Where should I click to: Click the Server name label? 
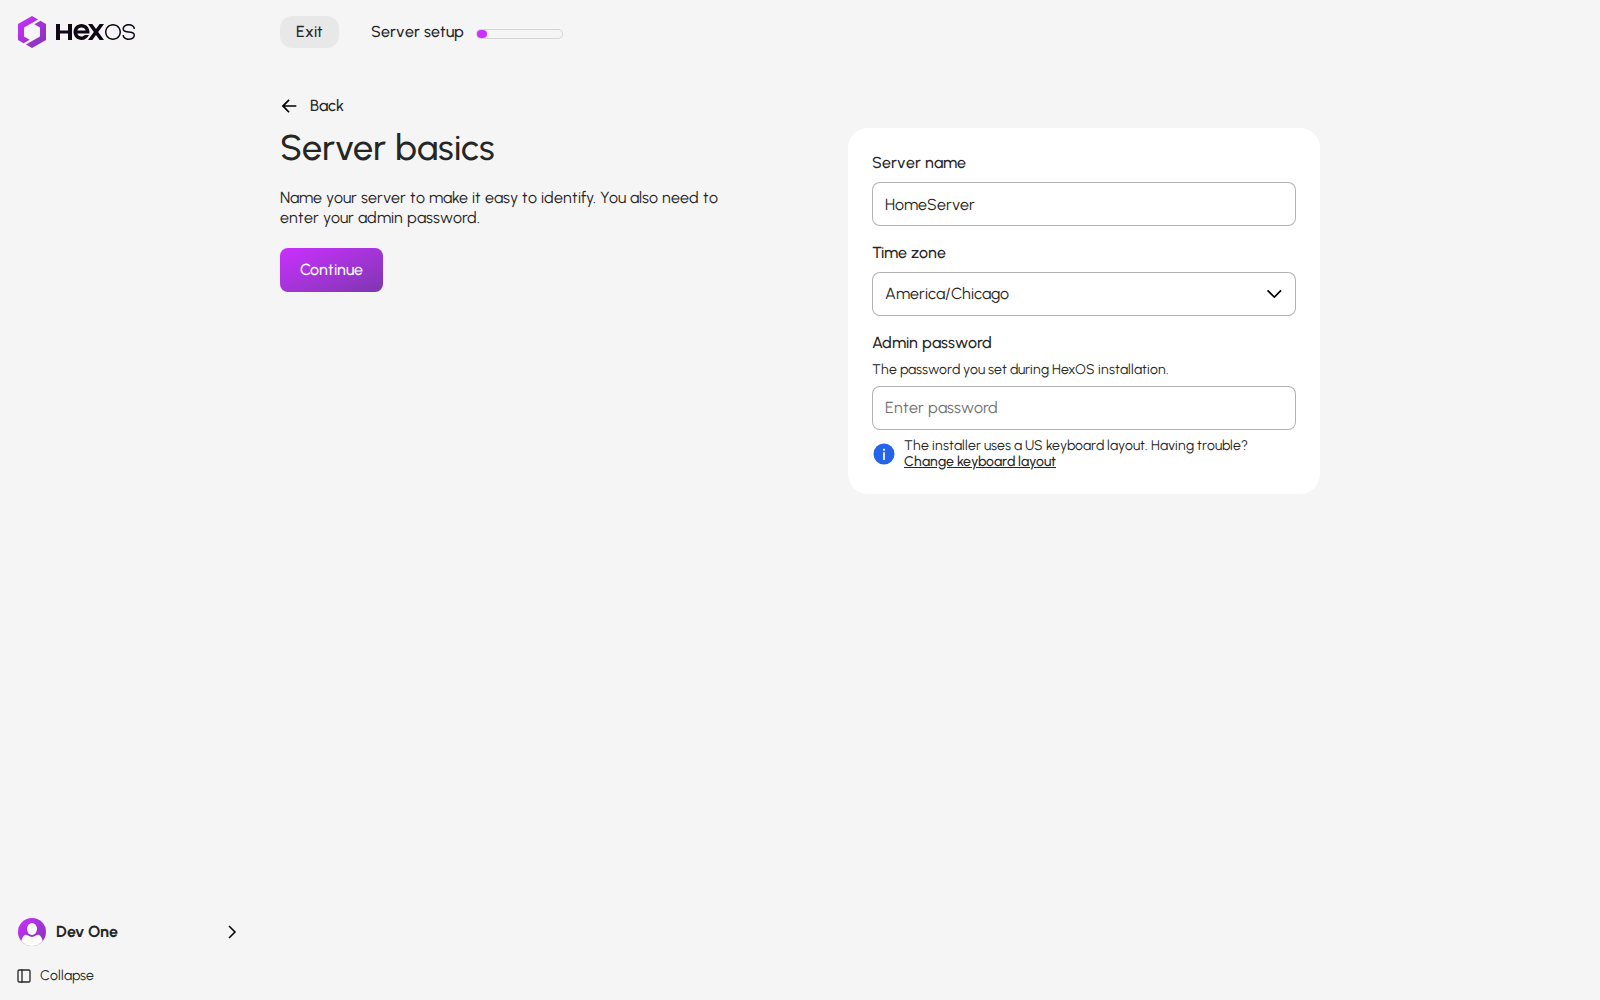point(919,163)
